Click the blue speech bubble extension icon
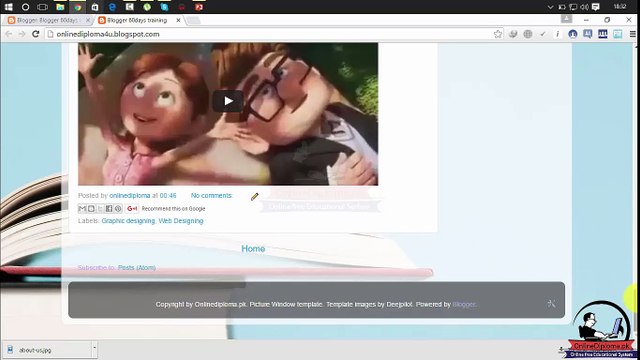The image size is (640, 360). (588, 34)
